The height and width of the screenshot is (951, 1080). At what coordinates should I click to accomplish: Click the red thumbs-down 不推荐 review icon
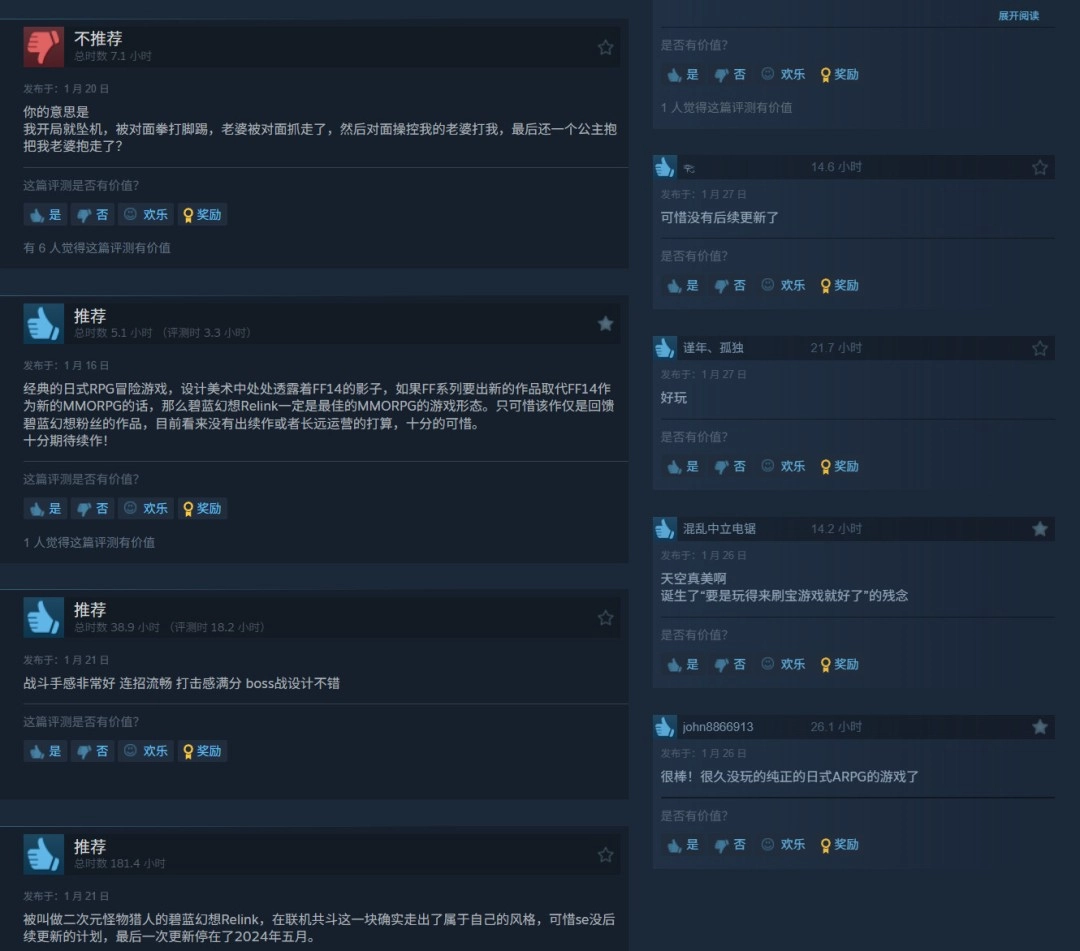[43, 47]
